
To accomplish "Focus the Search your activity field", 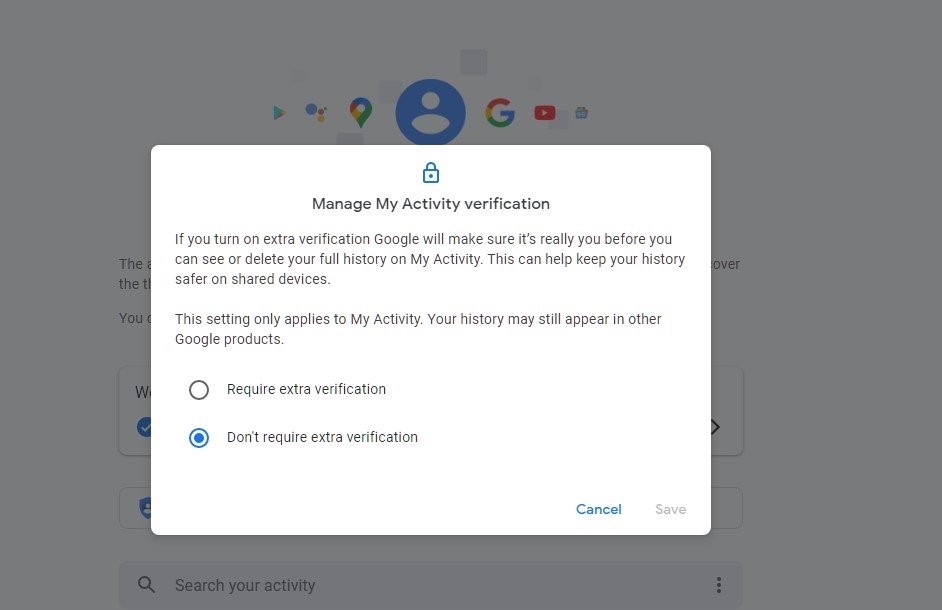I will 431,585.
